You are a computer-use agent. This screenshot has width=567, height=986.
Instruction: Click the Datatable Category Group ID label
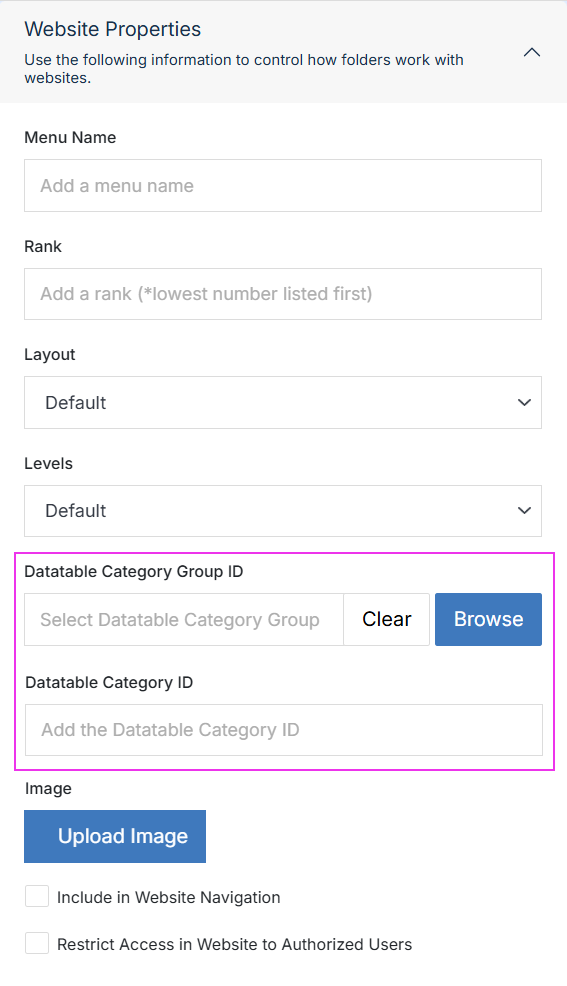tap(134, 572)
